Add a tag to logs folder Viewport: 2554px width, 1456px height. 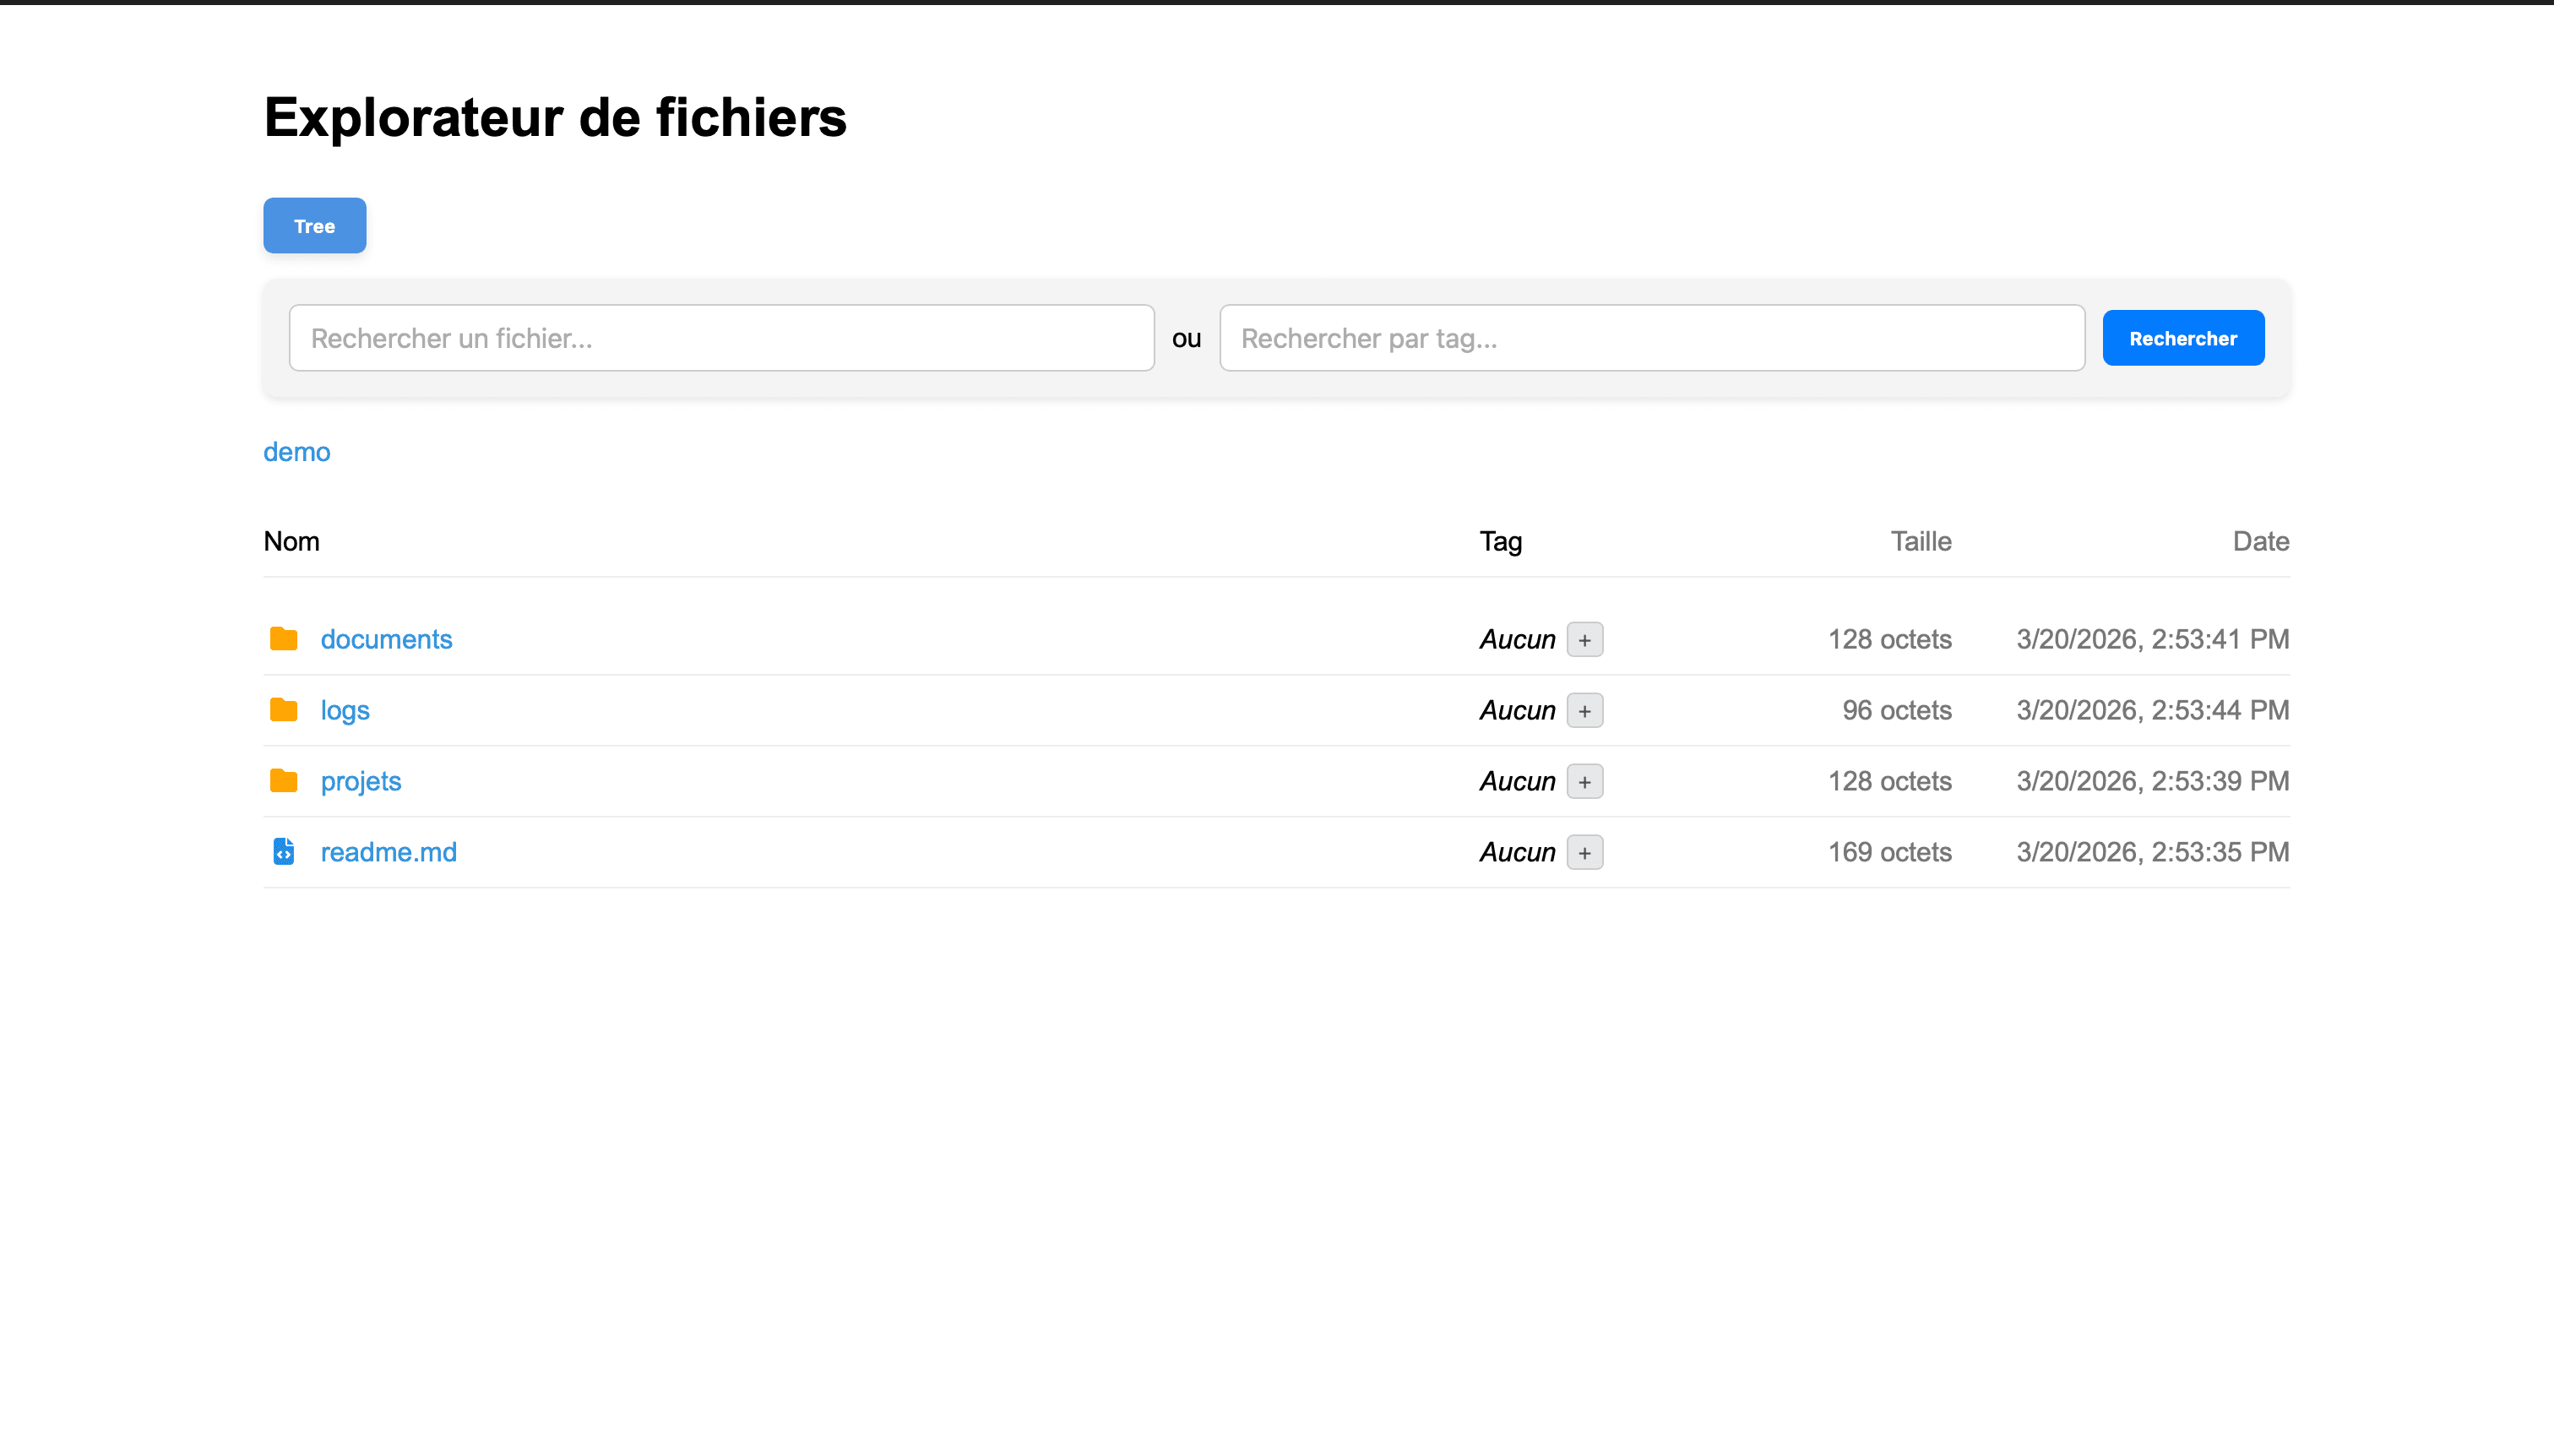[x=1584, y=711]
